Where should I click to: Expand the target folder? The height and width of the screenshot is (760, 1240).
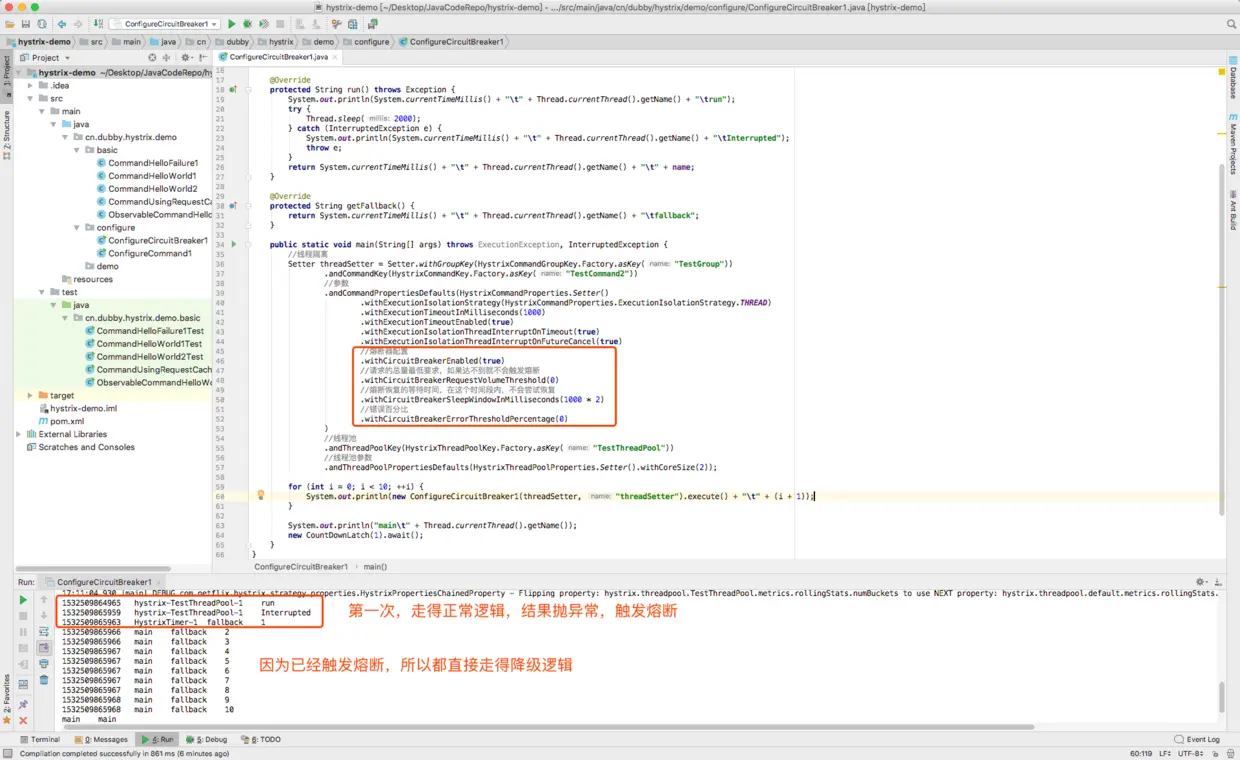coord(32,396)
